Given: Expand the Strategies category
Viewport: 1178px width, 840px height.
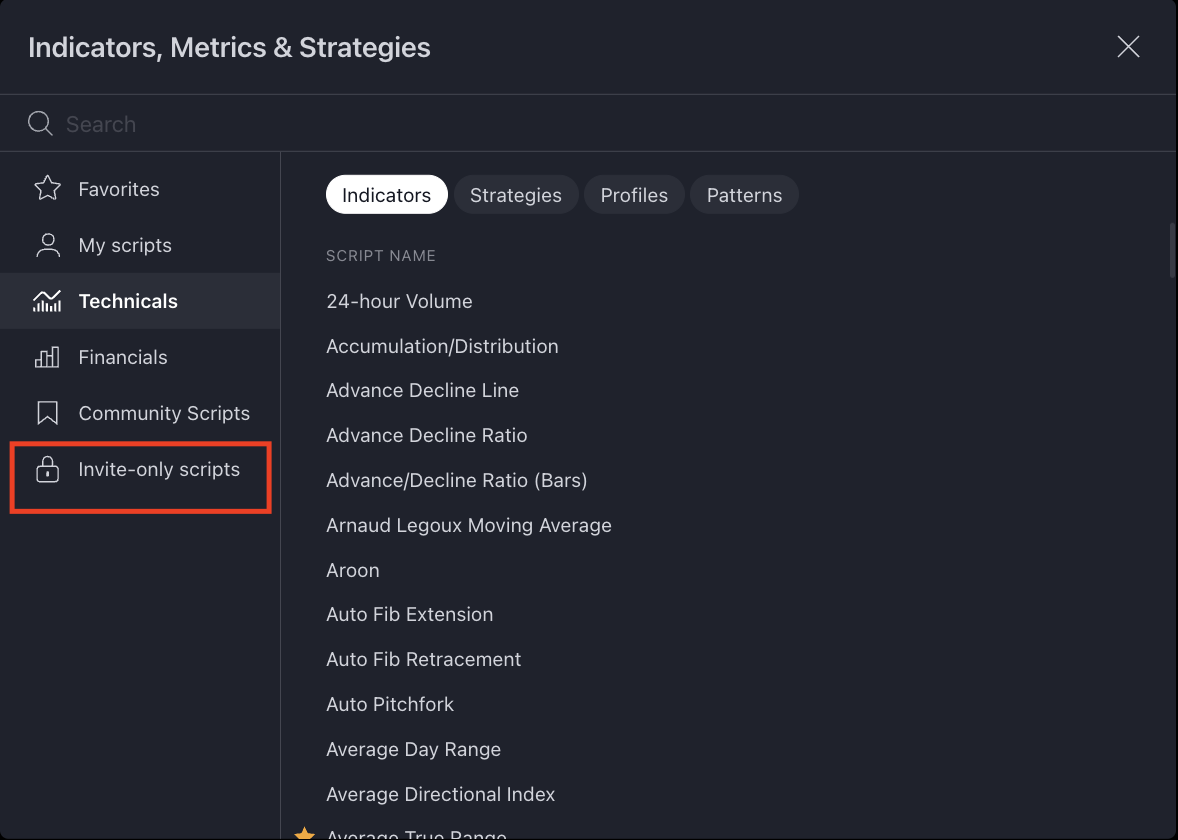Looking at the screenshot, I should pos(516,194).
